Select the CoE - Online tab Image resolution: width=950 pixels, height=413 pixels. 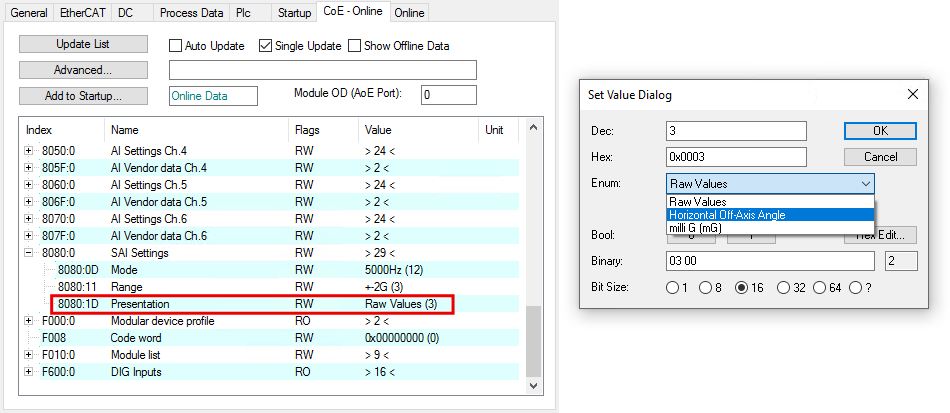[x=353, y=11]
